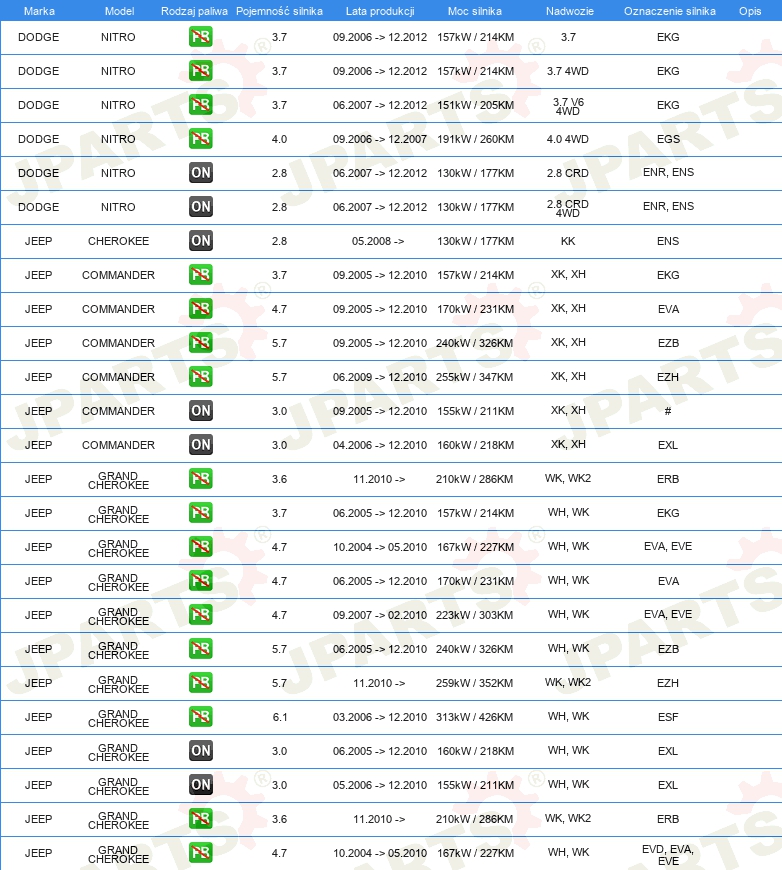The image size is (782, 870).
Task: Click petrol icon in Dodge Nitro 4.0 EGS row
Action: pos(200,139)
